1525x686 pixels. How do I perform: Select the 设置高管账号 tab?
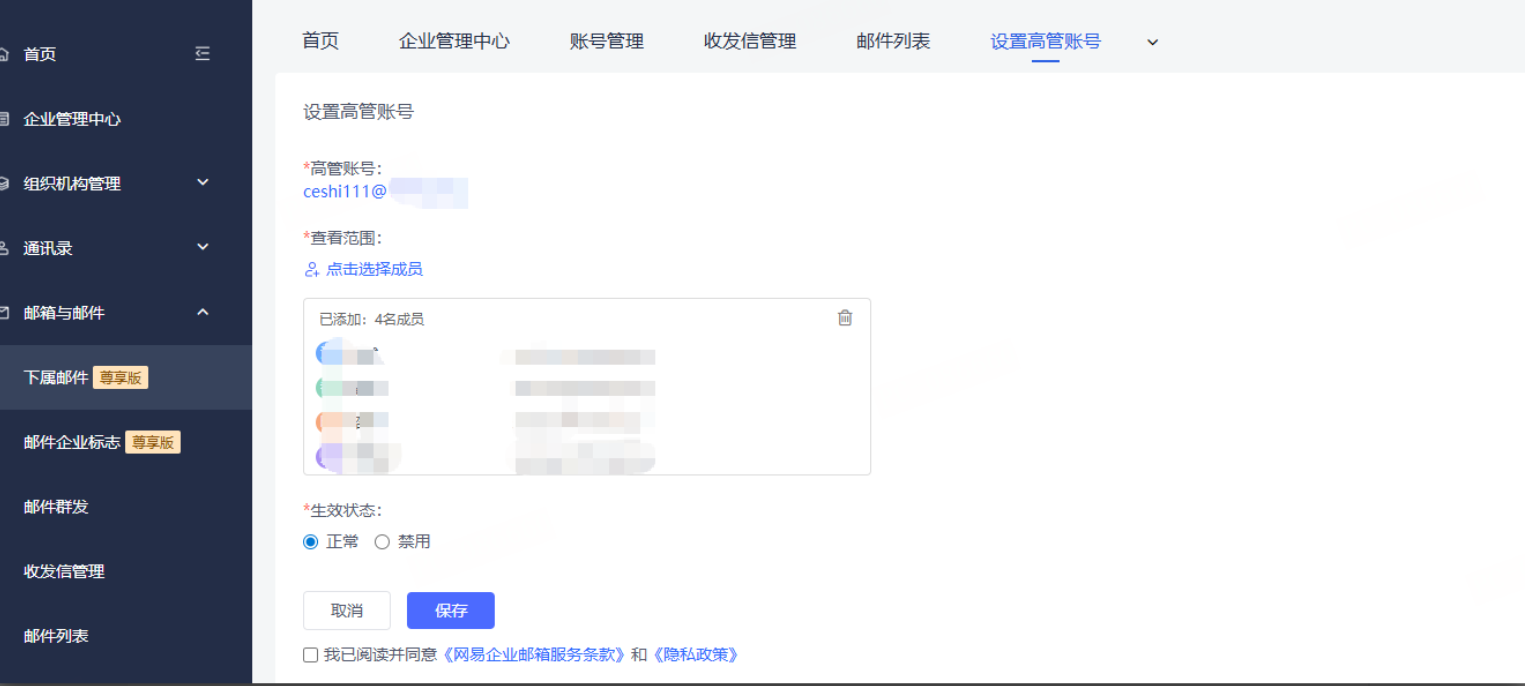[1045, 41]
